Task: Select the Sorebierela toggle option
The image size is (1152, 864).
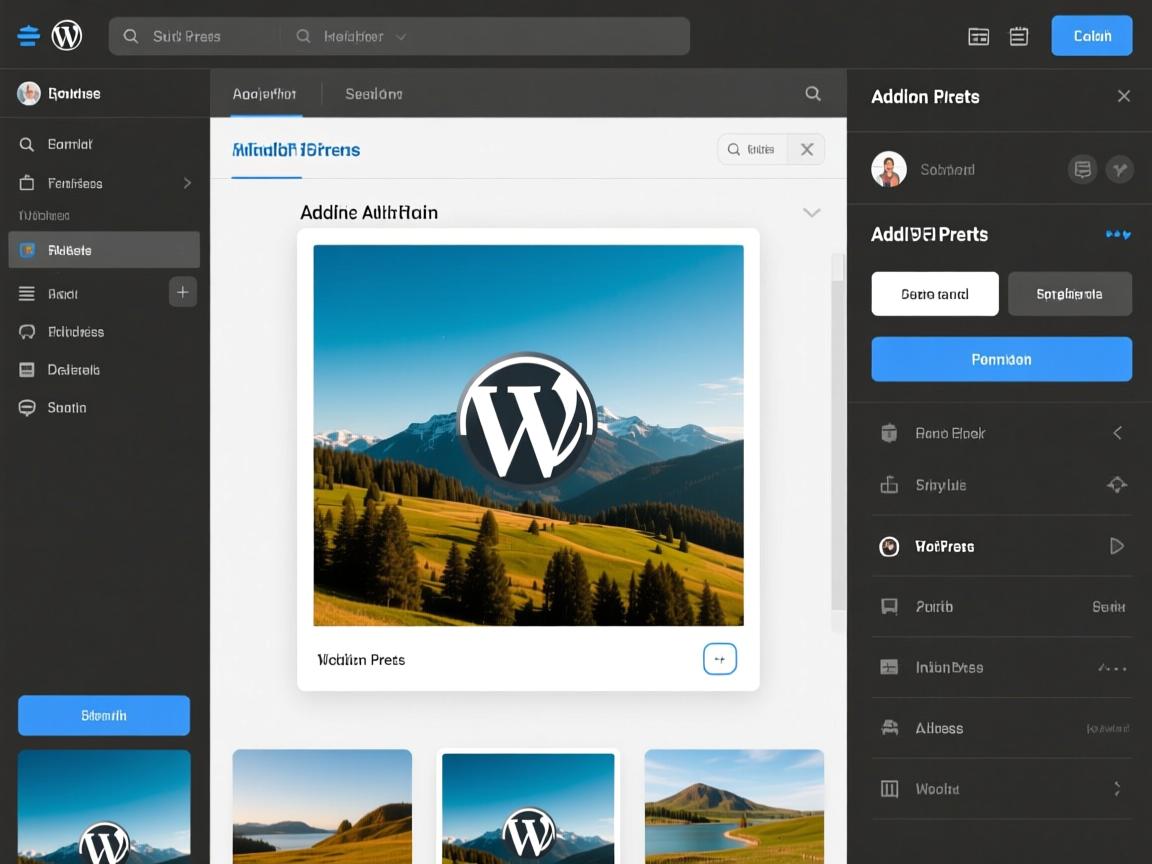Action: [1069, 294]
